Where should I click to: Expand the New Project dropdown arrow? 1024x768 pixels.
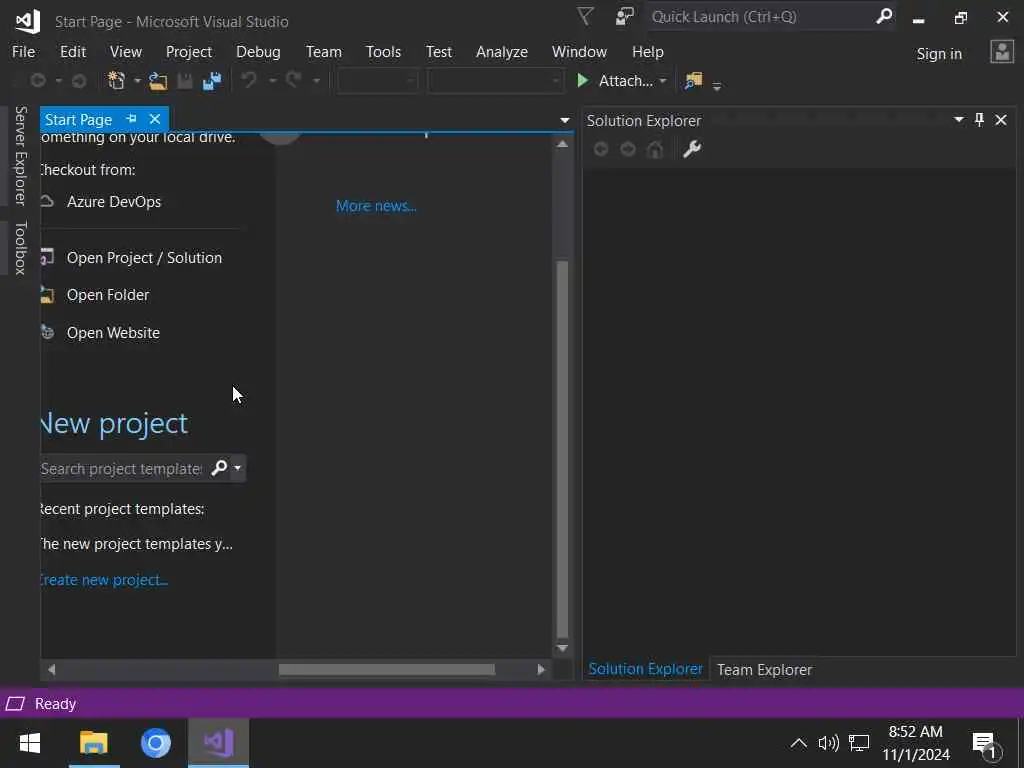tap(137, 81)
